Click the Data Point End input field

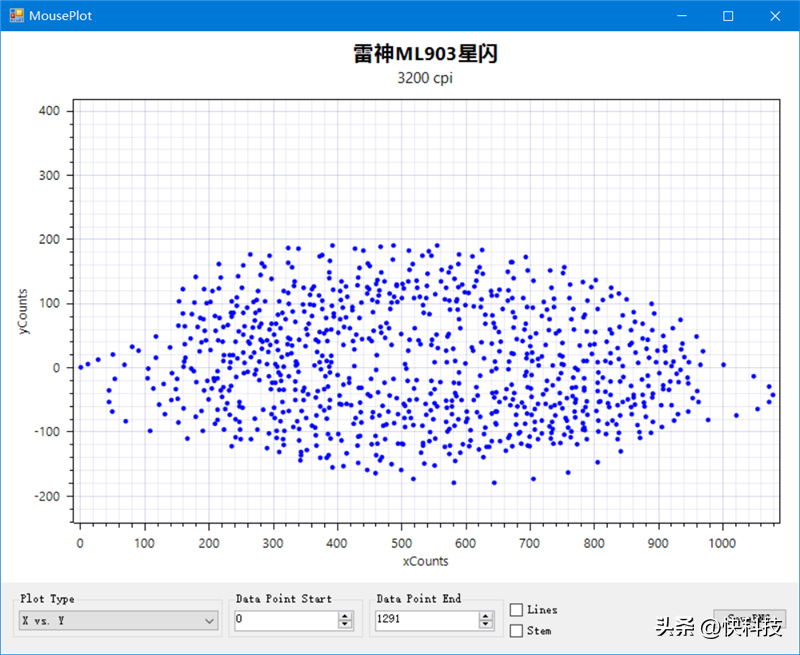427,620
